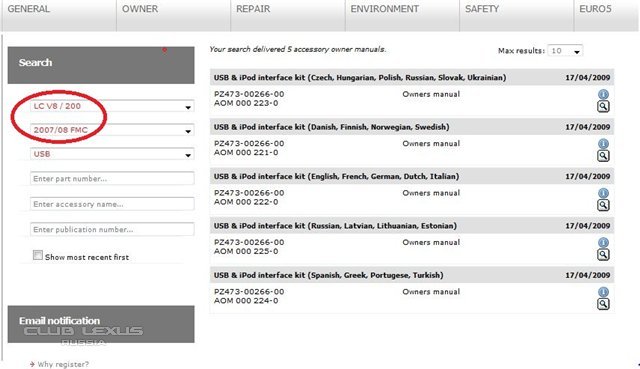Focus the Enter accessory name field
Screen dimensions: 640x369
112,204
